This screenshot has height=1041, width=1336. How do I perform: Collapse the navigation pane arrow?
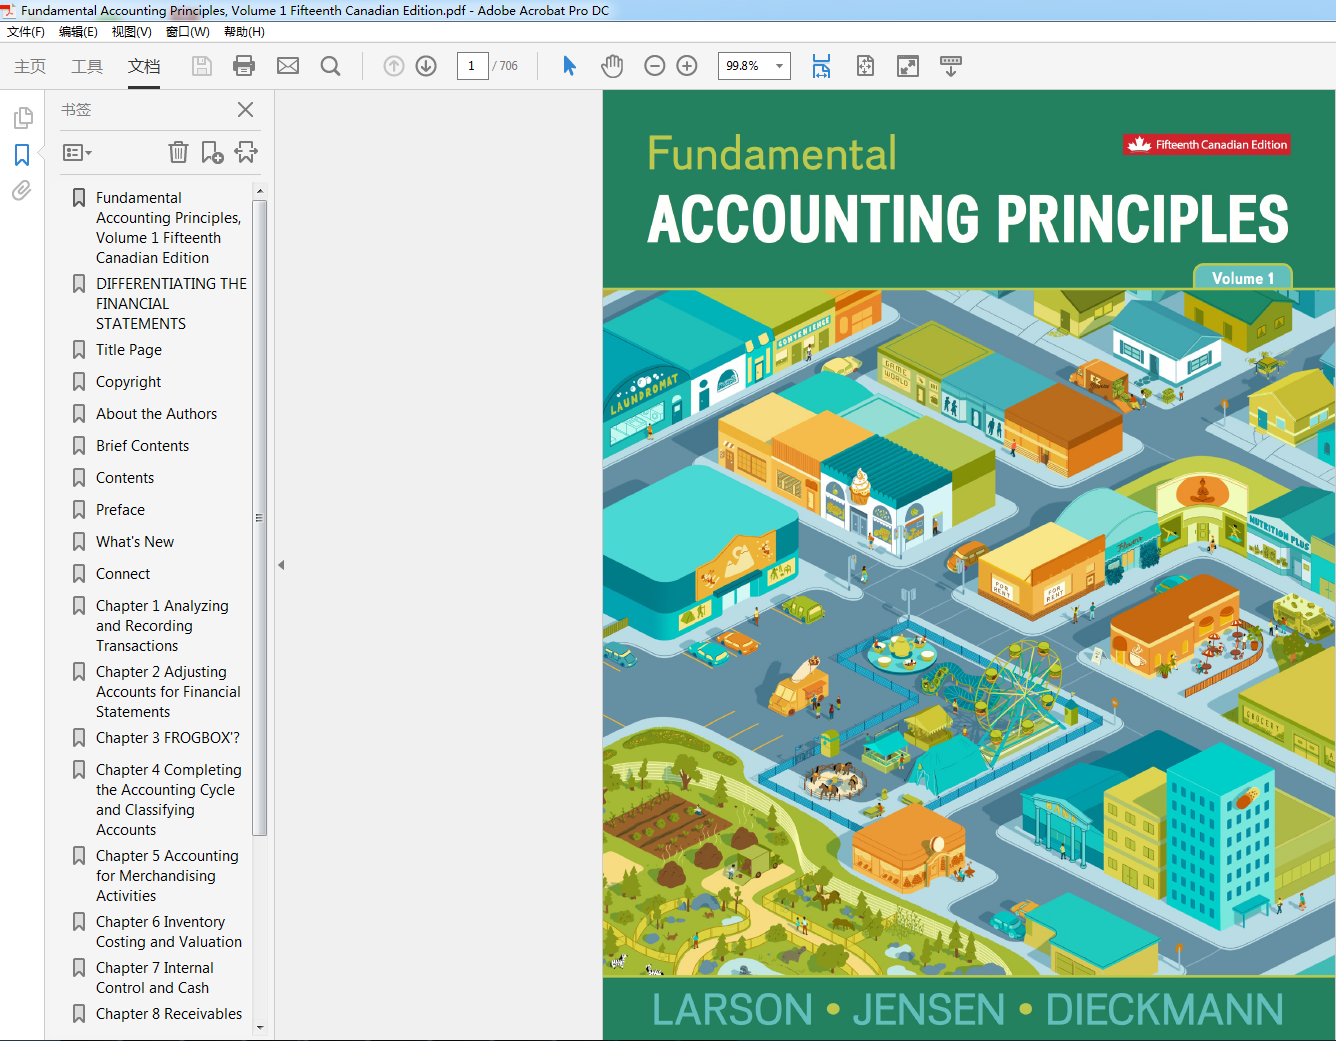(281, 565)
